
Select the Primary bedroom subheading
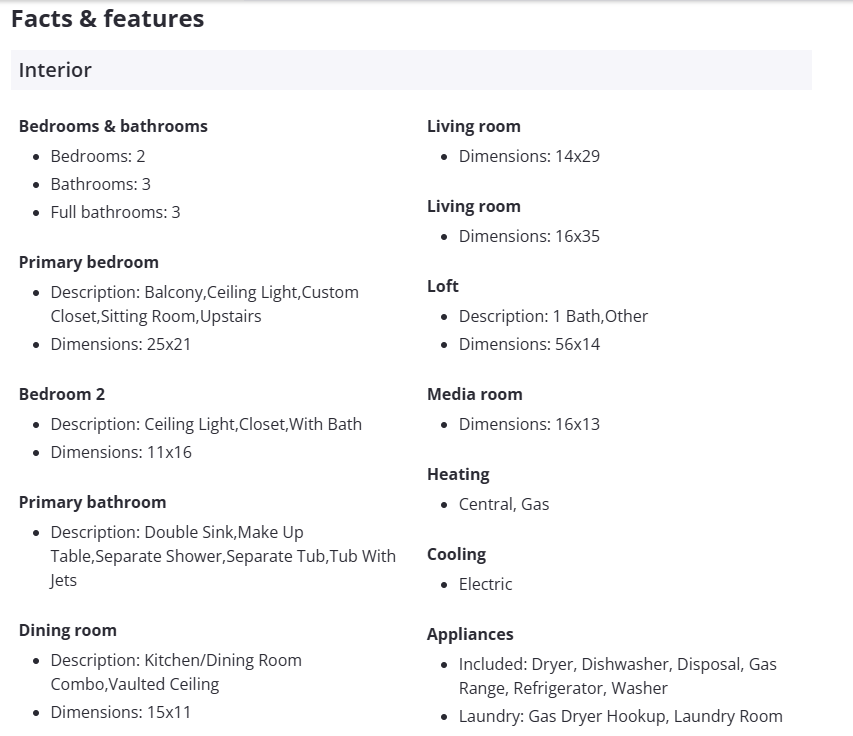pyautogui.click(x=88, y=262)
